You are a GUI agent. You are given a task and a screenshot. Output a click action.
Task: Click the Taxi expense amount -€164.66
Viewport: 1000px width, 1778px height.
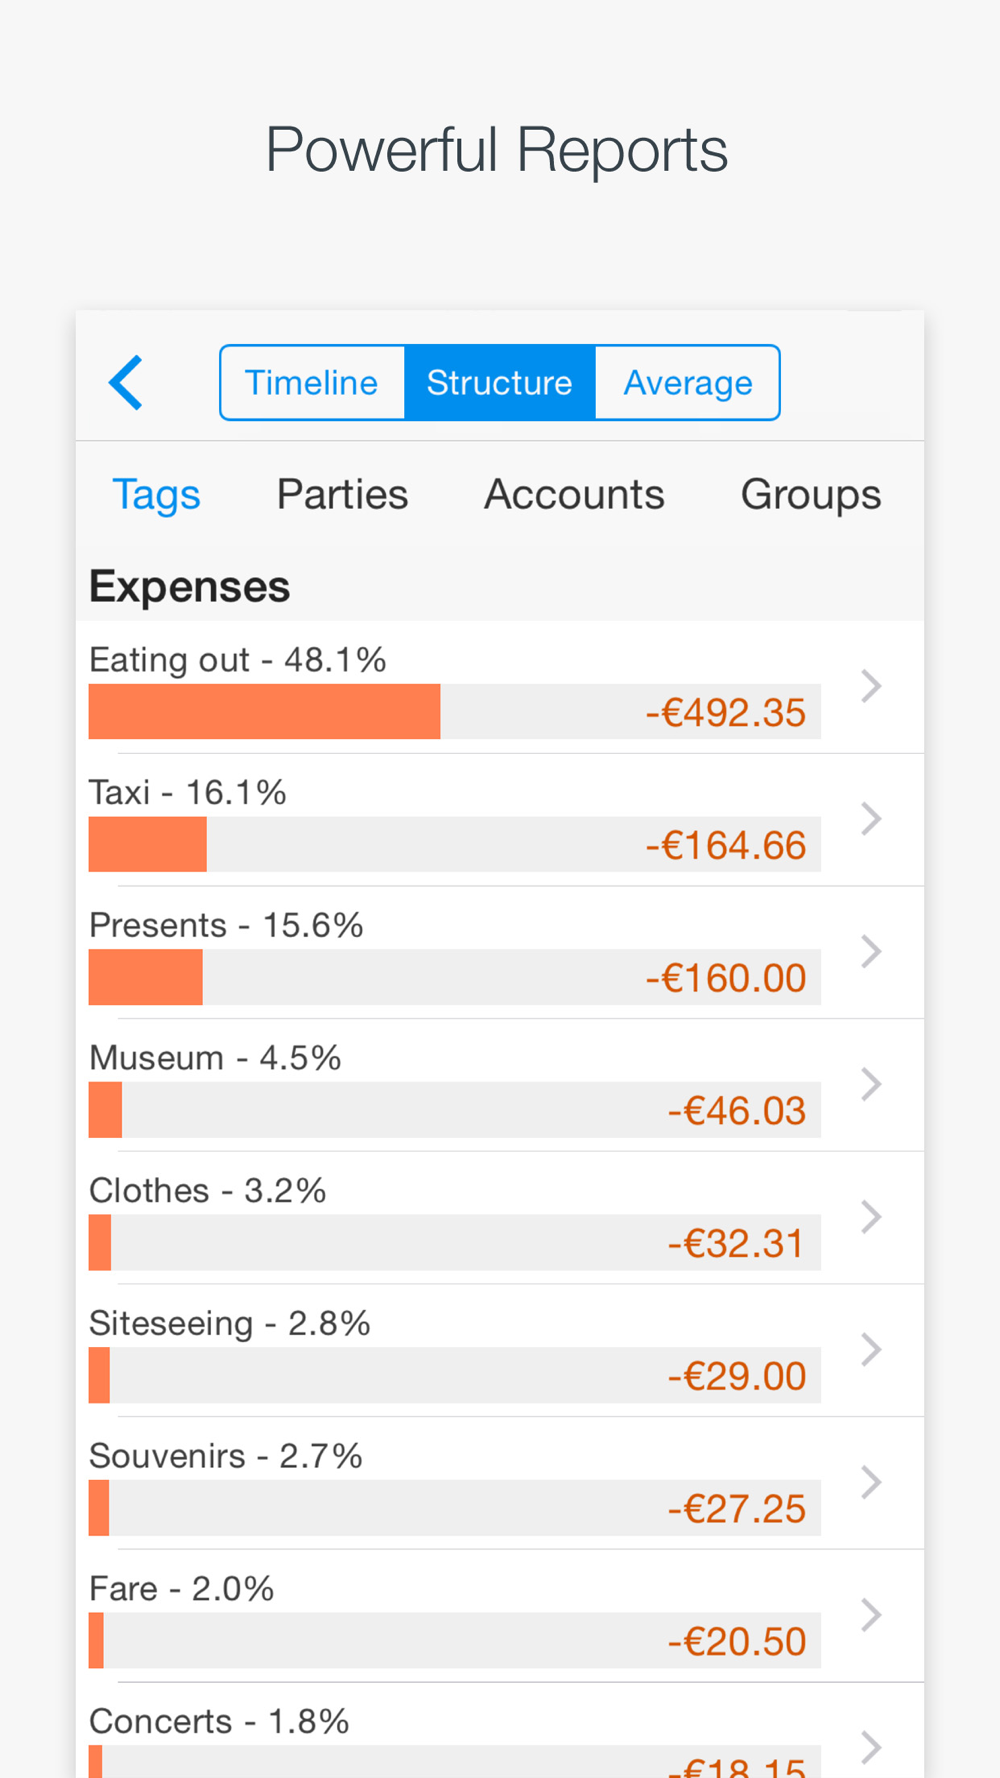point(725,846)
